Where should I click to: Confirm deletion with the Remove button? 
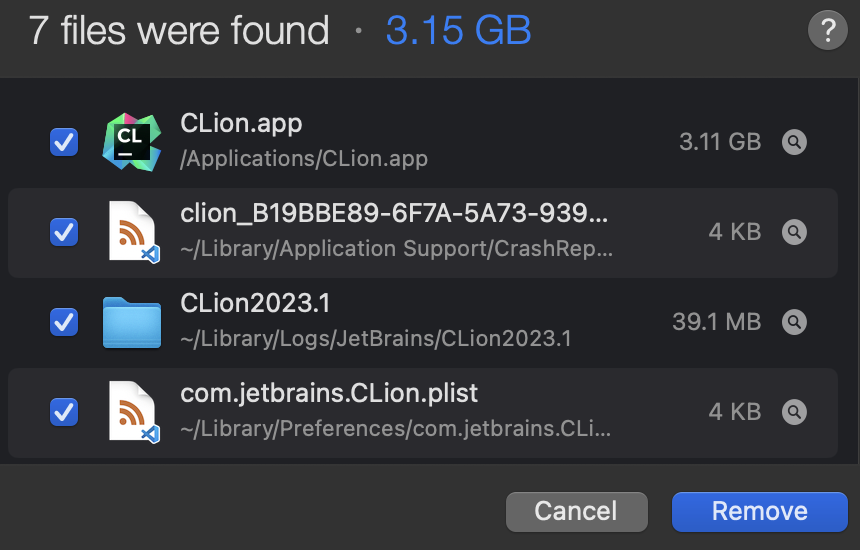click(x=759, y=511)
